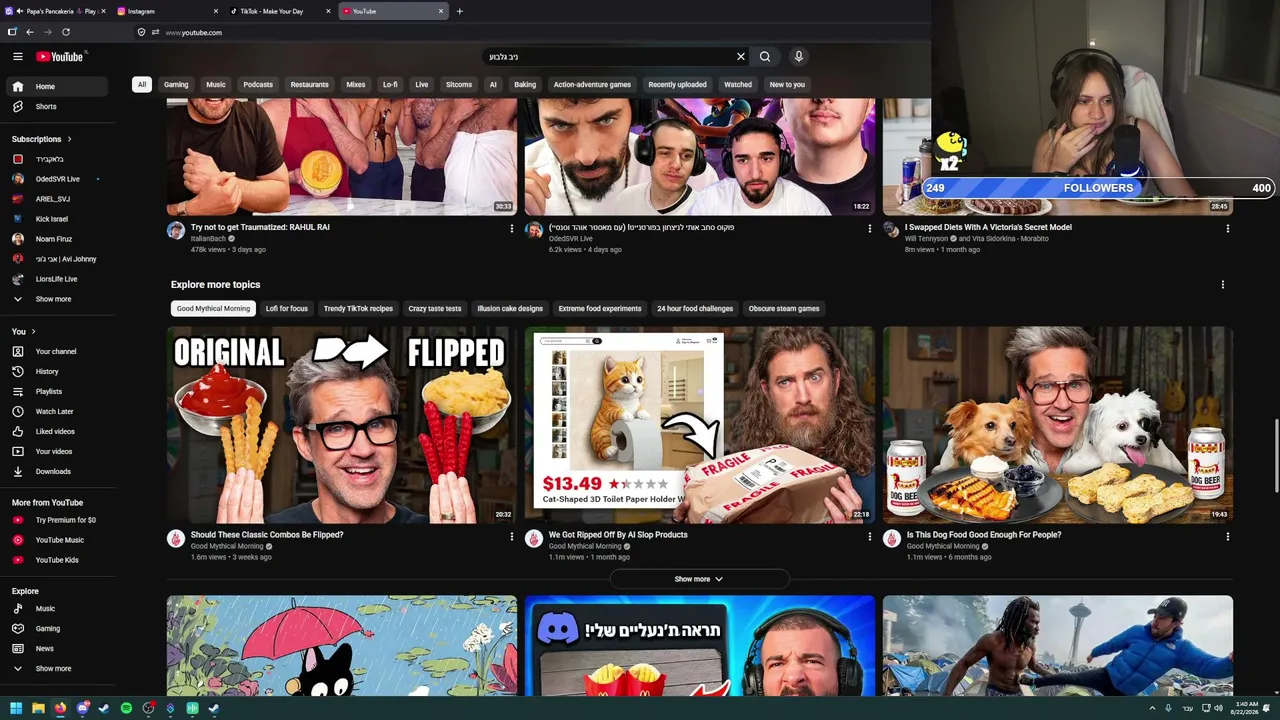Open Downloads in the sidebar
1280x720 pixels.
(x=58, y=471)
